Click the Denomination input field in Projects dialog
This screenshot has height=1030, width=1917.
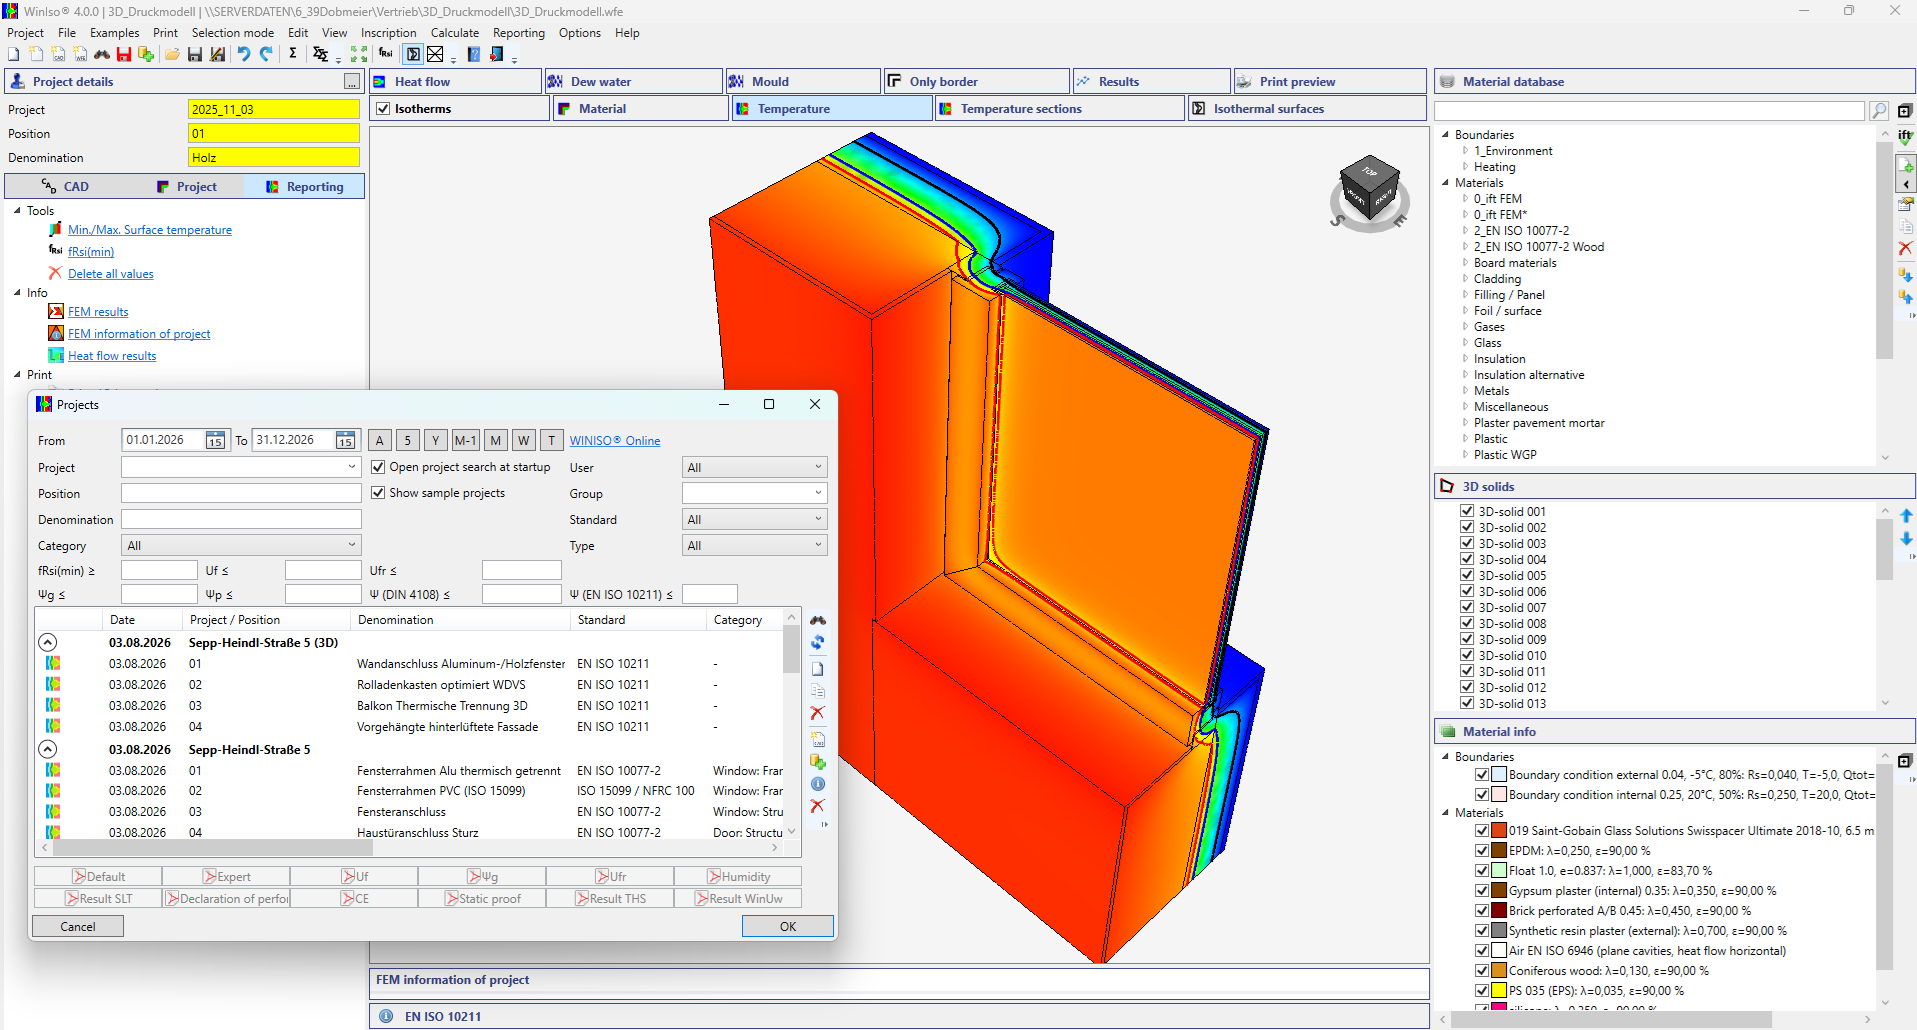tap(241, 519)
